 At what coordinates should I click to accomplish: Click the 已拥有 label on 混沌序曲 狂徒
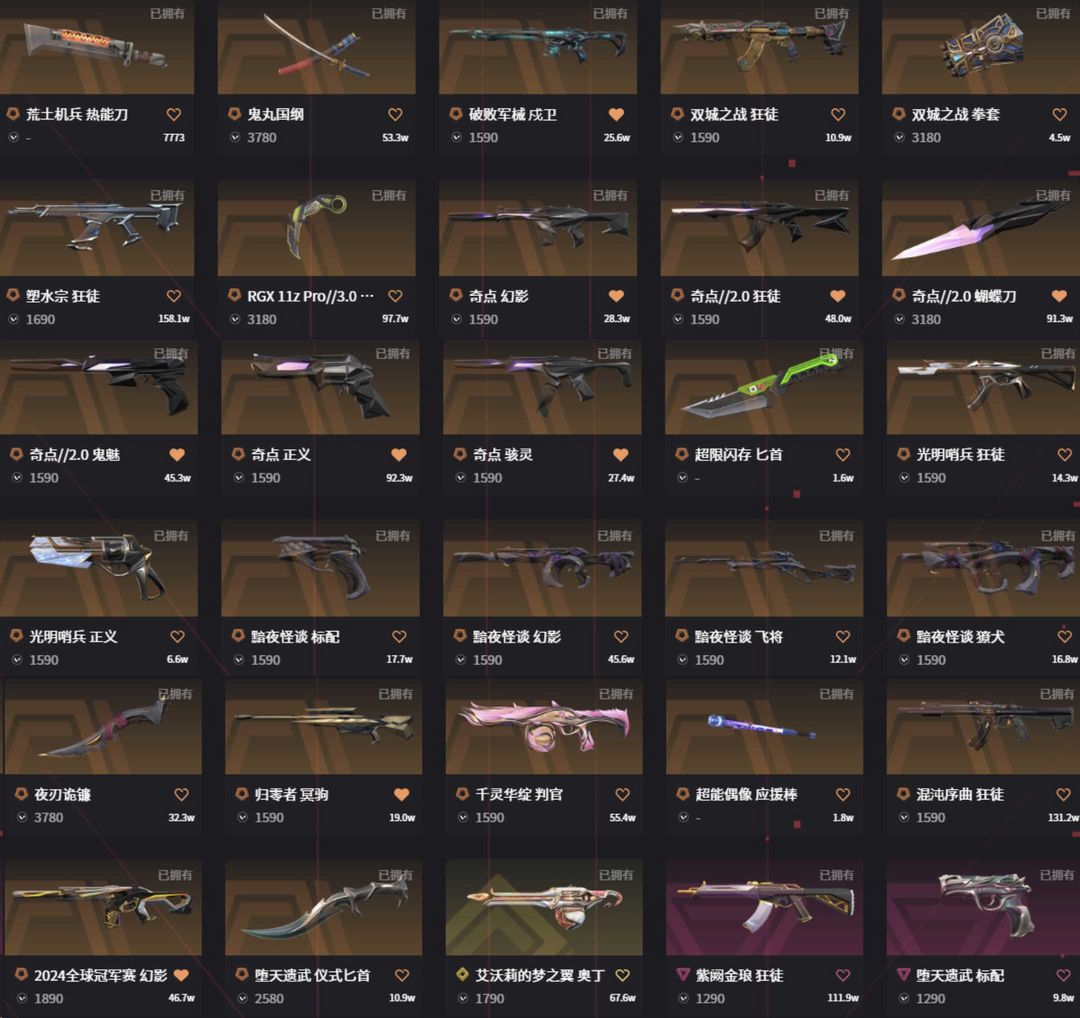pos(1057,694)
